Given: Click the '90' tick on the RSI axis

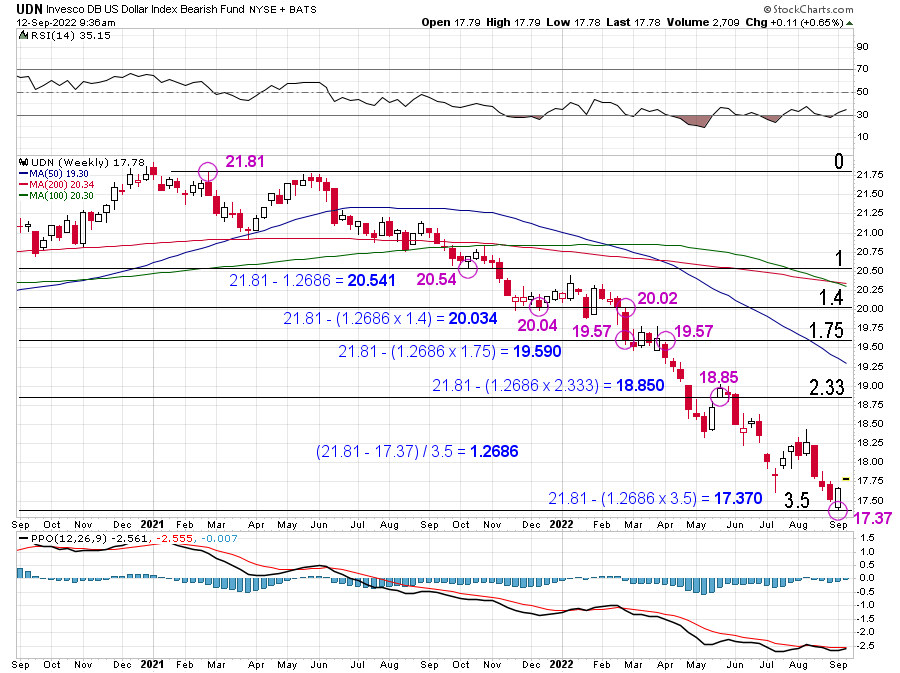Looking at the screenshot, I should [x=862, y=47].
